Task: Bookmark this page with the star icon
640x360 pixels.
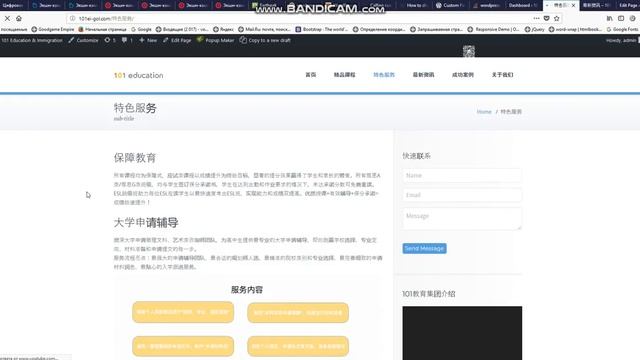Action: click(557, 18)
